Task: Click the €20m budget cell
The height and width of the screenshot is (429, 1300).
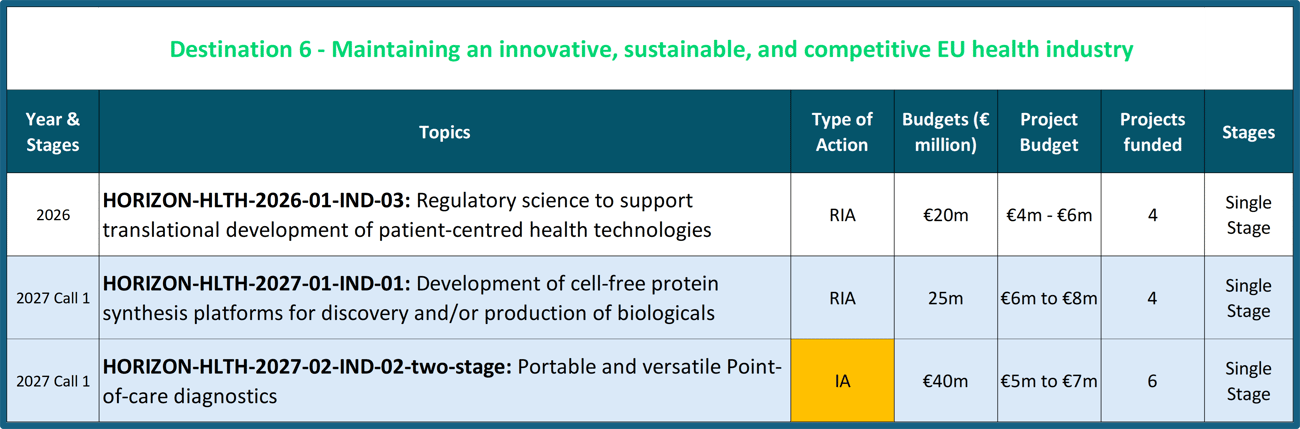Action: coord(945,215)
